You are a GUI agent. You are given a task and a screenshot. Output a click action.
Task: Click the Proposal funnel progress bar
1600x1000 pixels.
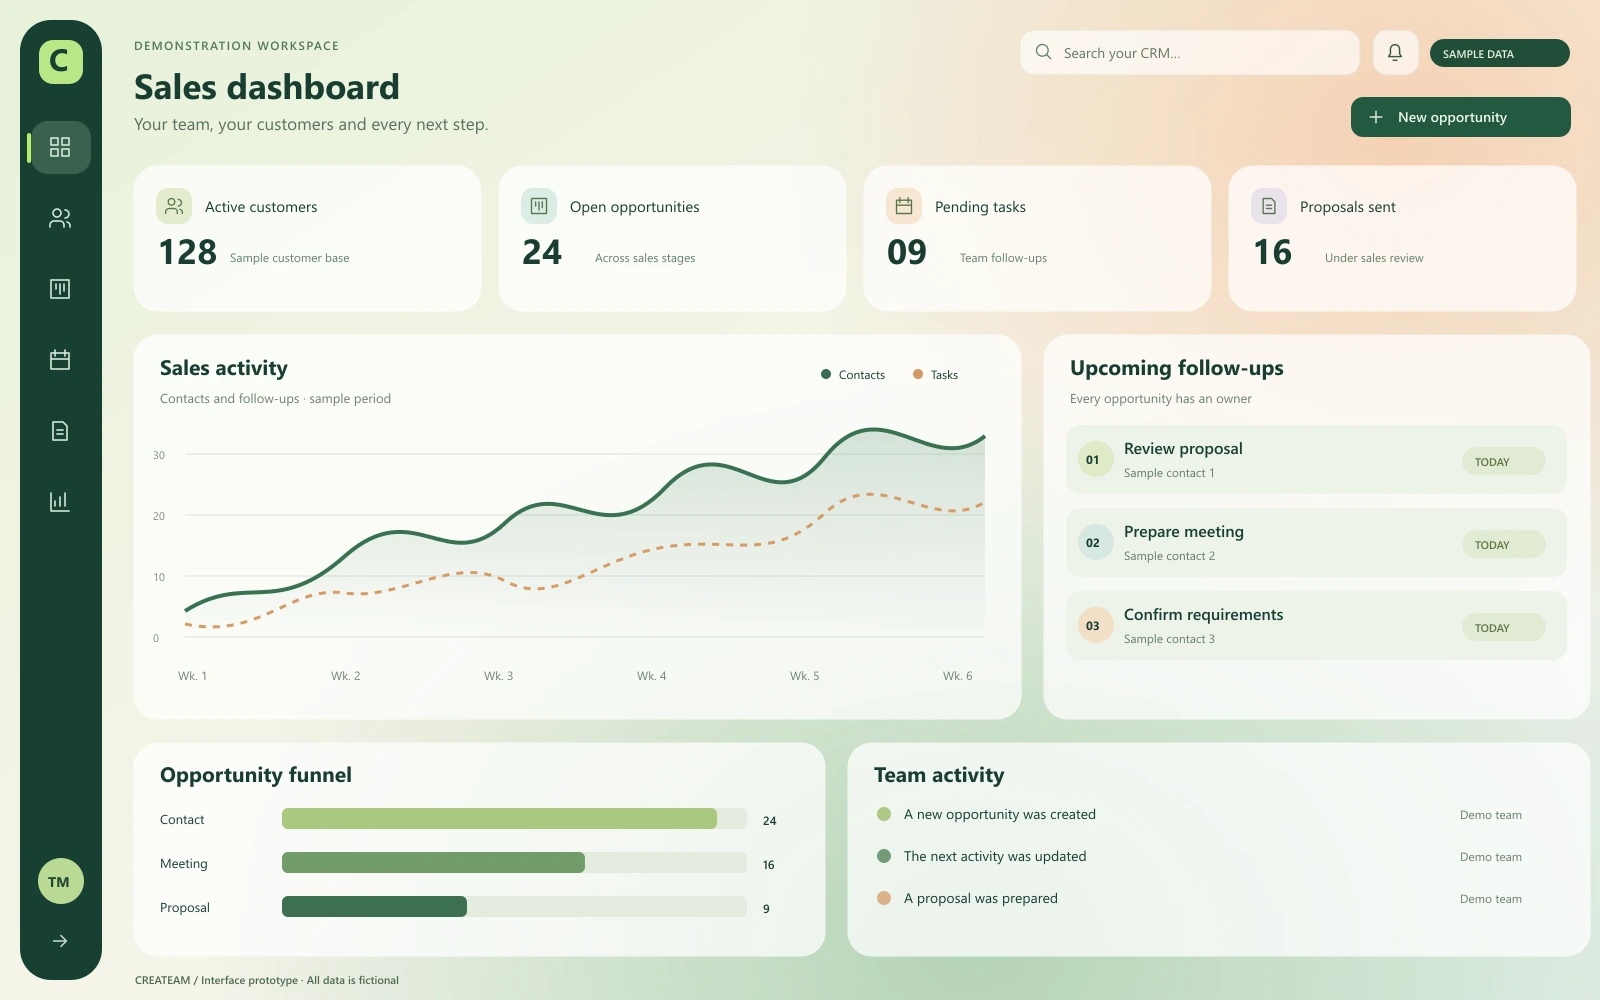point(514,907)
